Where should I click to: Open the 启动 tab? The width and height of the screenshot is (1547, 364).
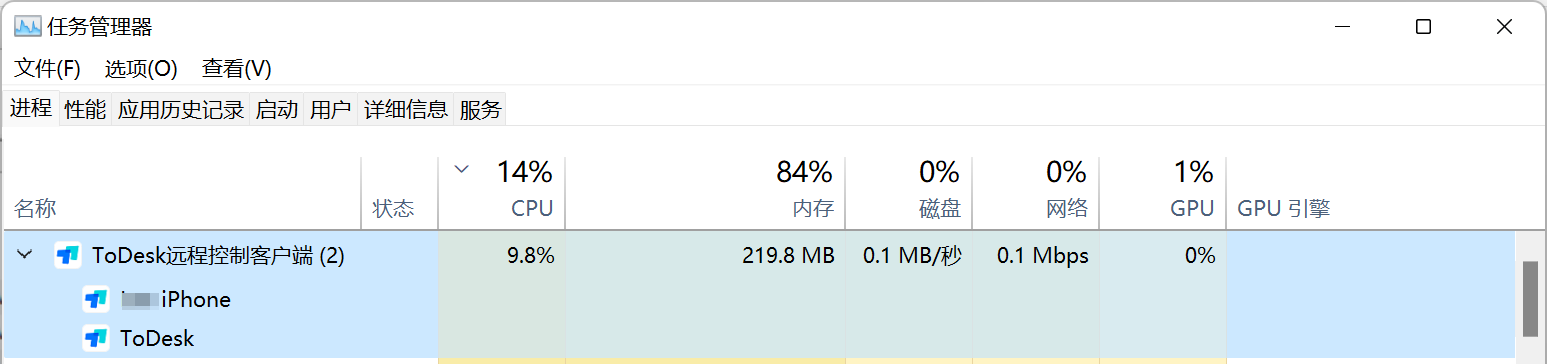pyautogui.click(x=277, y=110)
